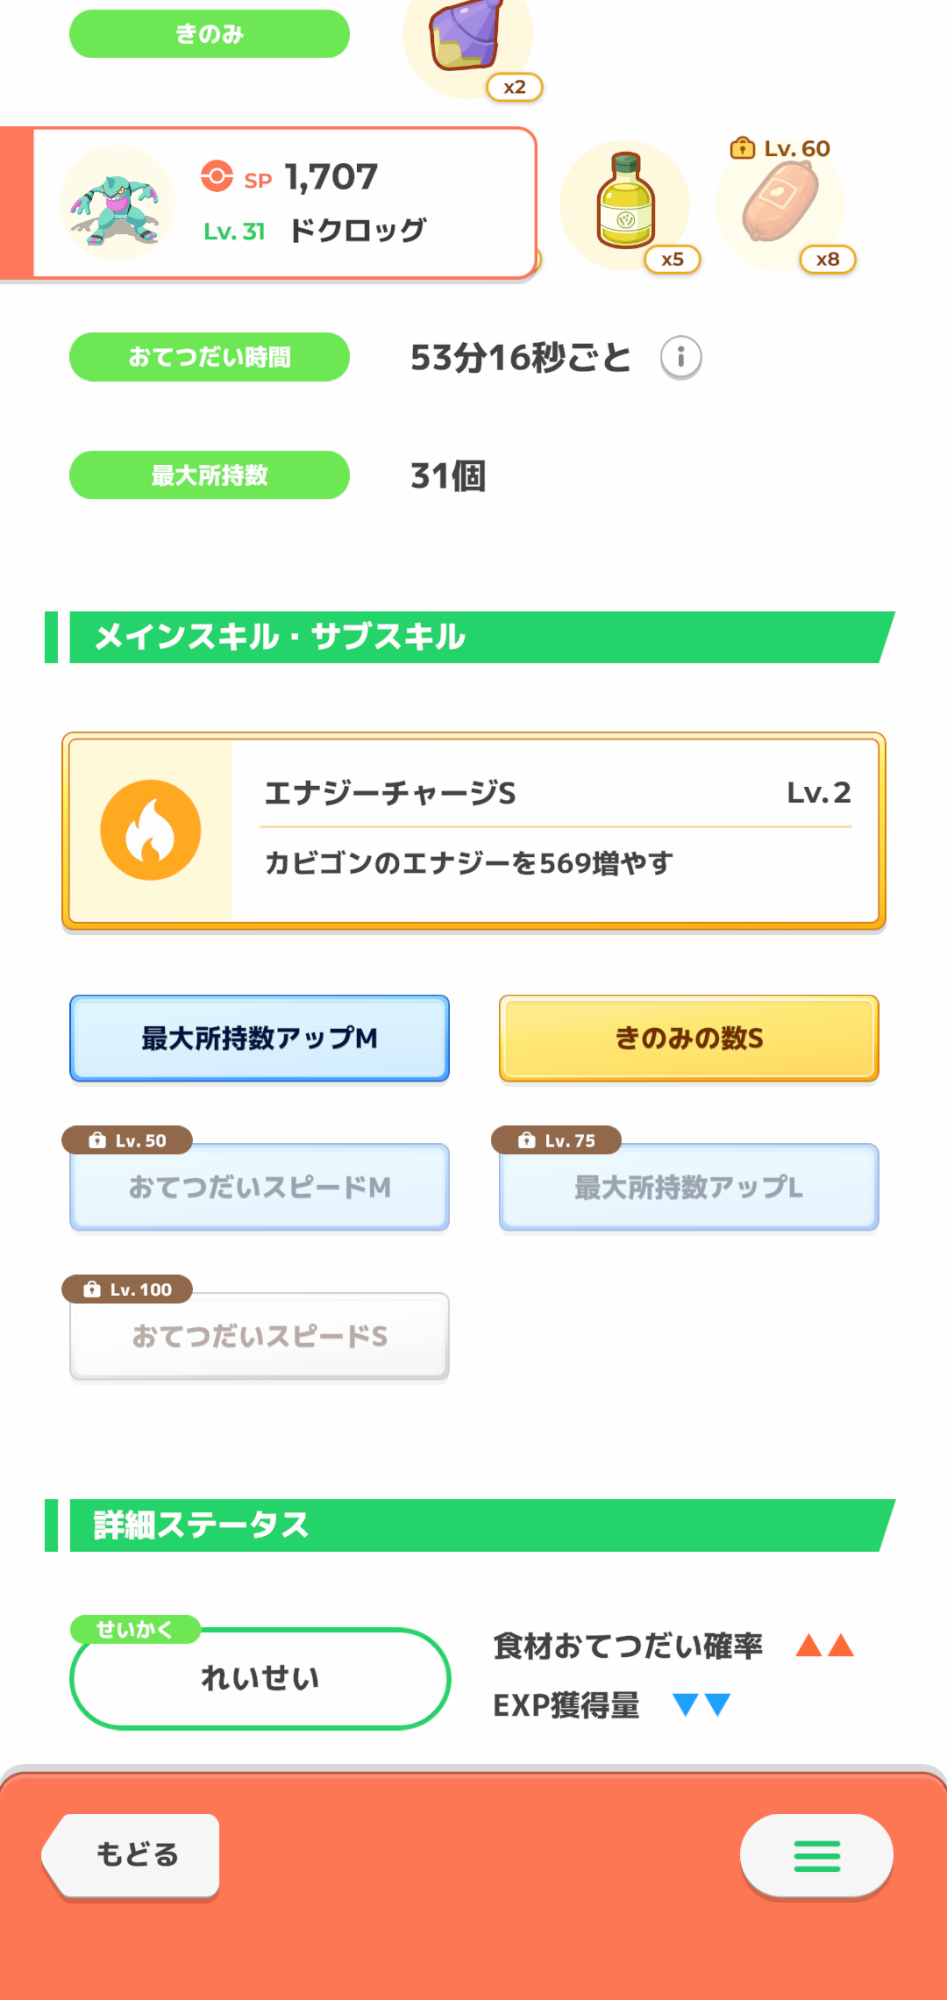The width and height of the screenshot is (947, 2000).
Task: Select the きのみの数S sub skill
Action: (689, 1038)
